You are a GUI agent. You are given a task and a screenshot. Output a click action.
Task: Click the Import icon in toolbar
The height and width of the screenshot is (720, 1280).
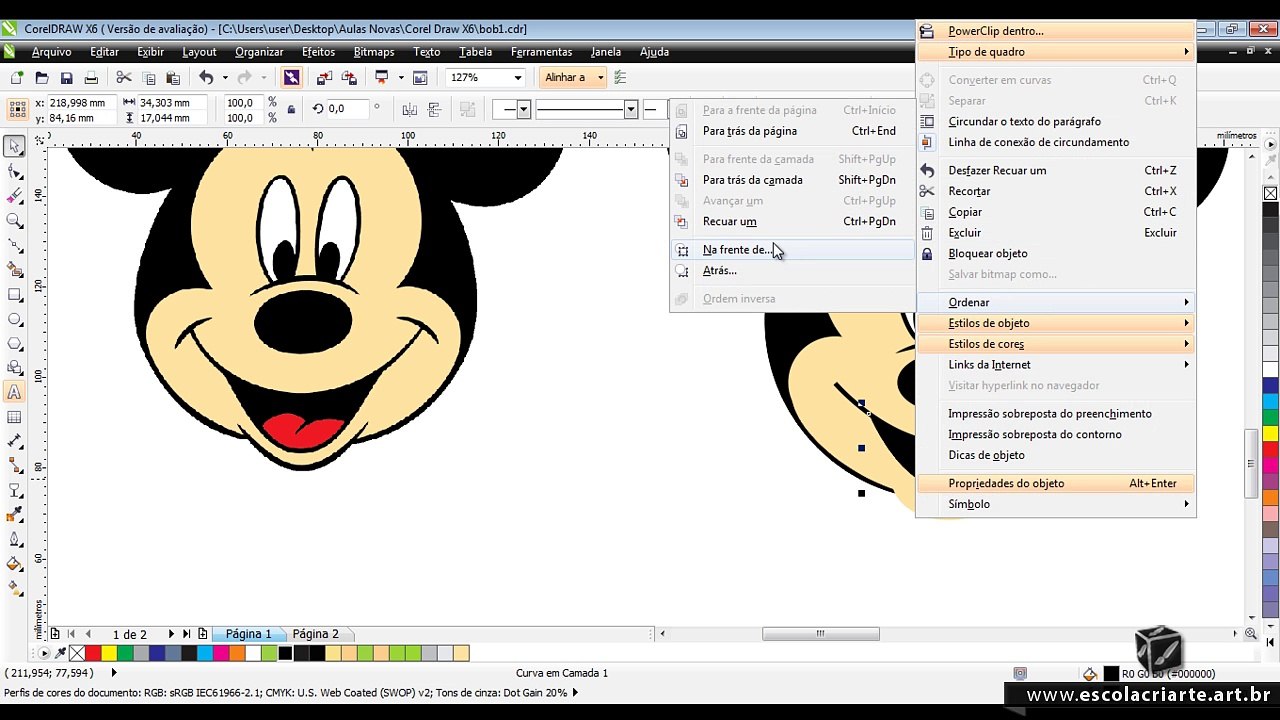tap(324, 77)
